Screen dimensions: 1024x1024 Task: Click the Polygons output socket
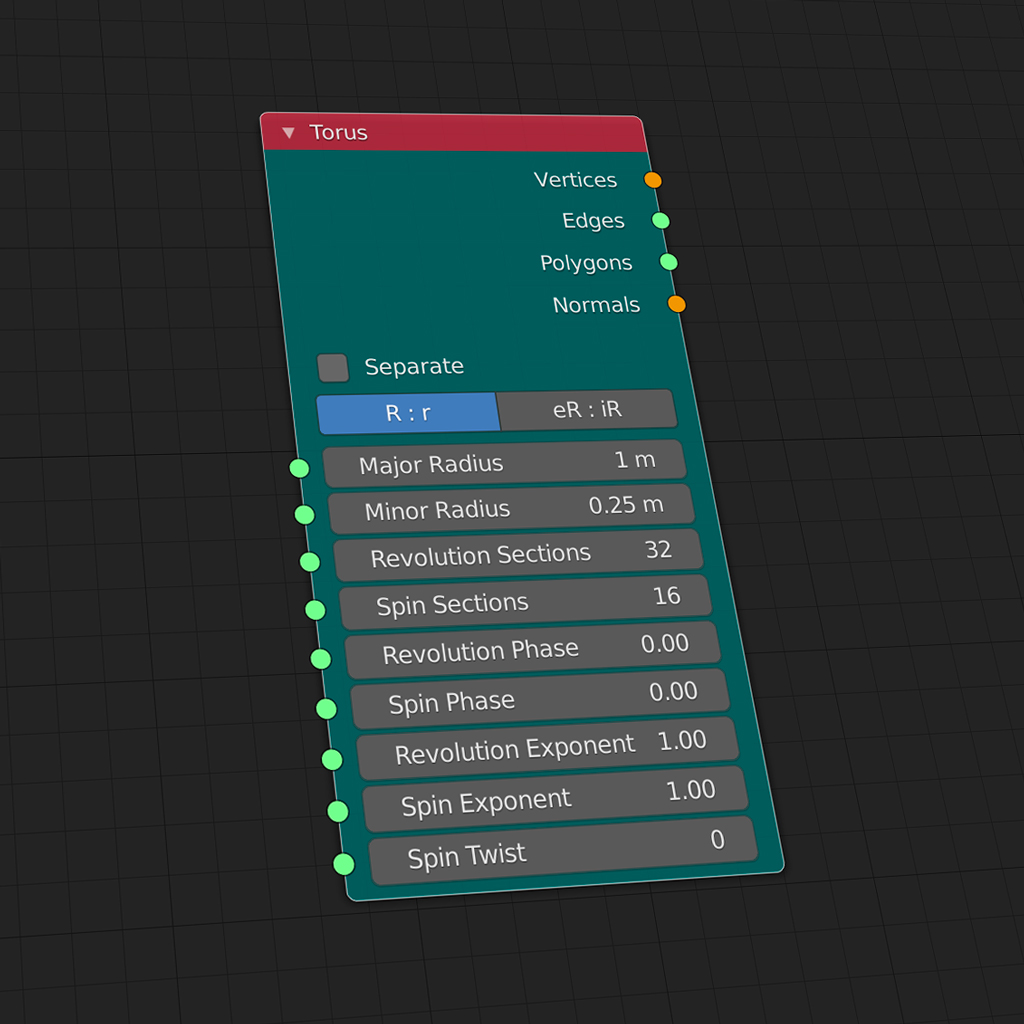click(x=669, y=262)
